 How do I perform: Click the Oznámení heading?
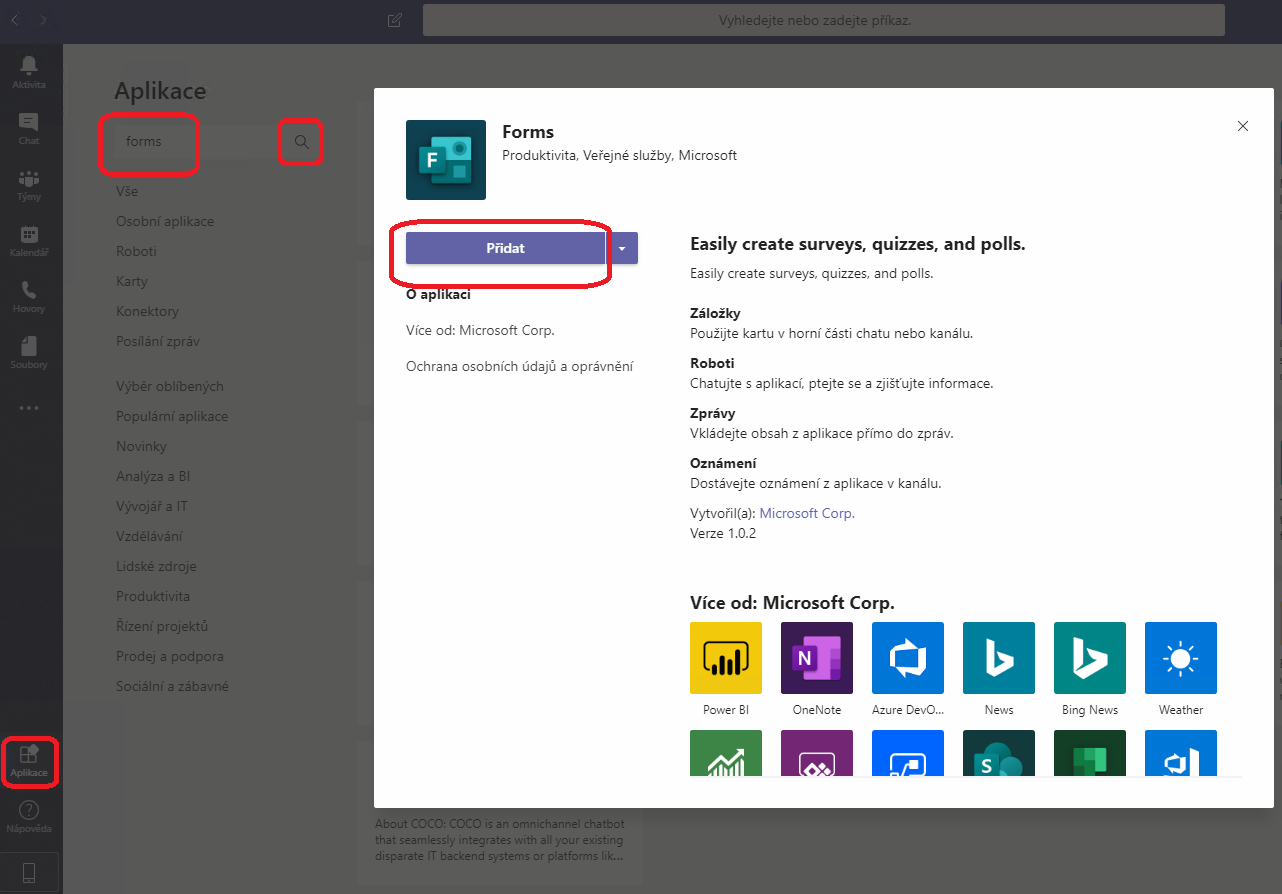(723, 463)
